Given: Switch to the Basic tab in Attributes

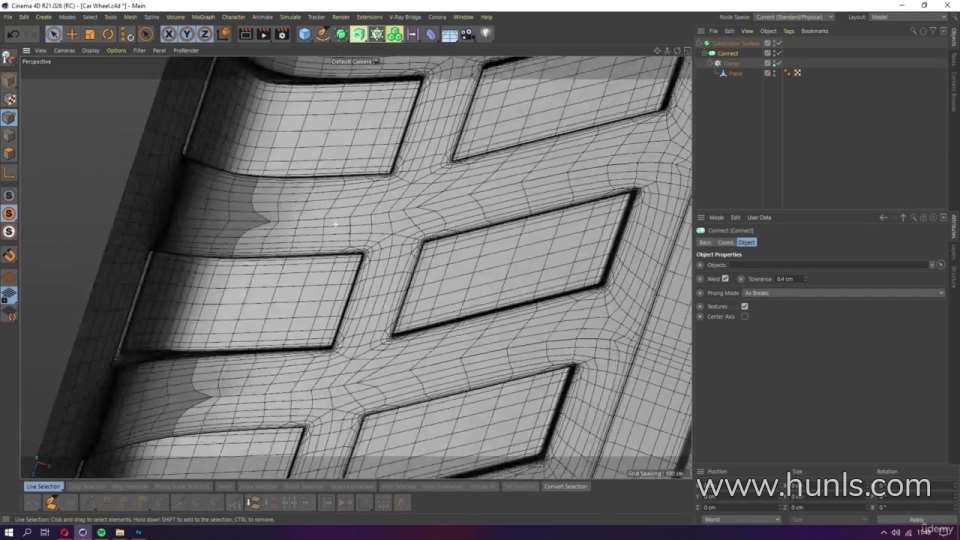Looking at the screenshot, I should click(705, 242).
